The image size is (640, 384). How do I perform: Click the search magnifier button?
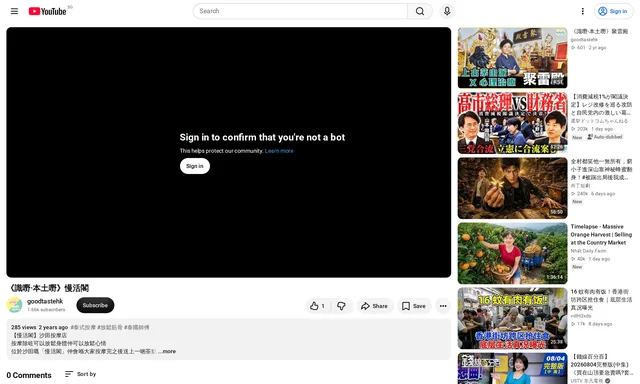(x=420, y=11)
